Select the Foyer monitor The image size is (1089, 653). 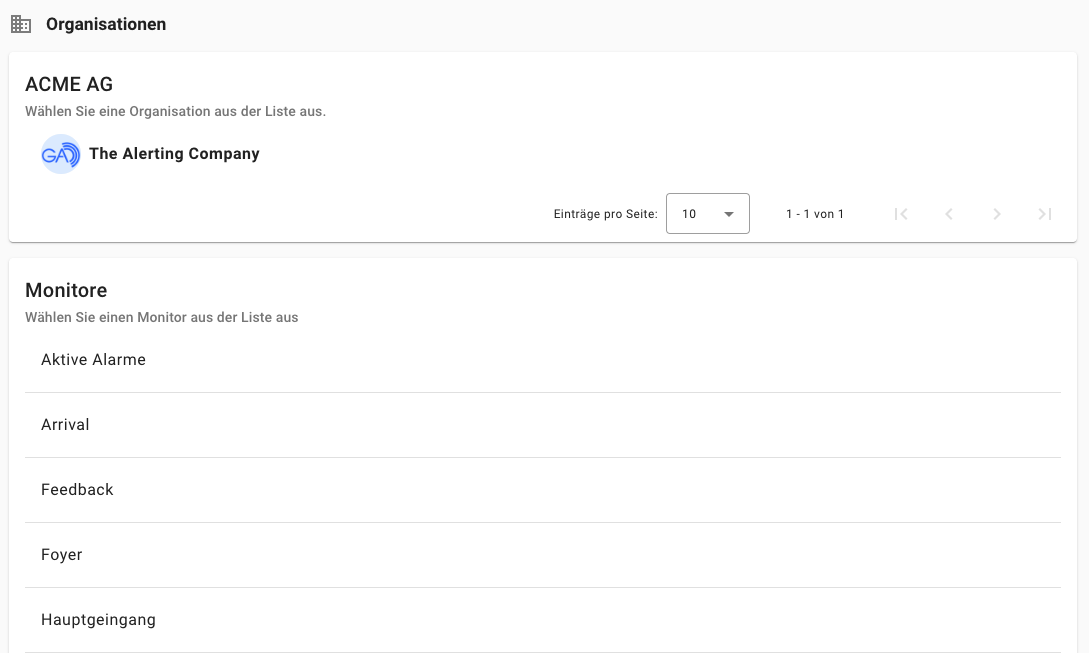(x=61, y=554)
